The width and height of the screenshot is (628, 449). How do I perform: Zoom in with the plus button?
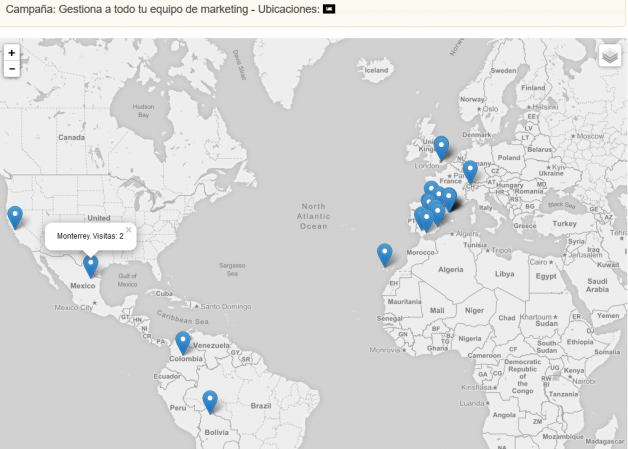[12, 53]
